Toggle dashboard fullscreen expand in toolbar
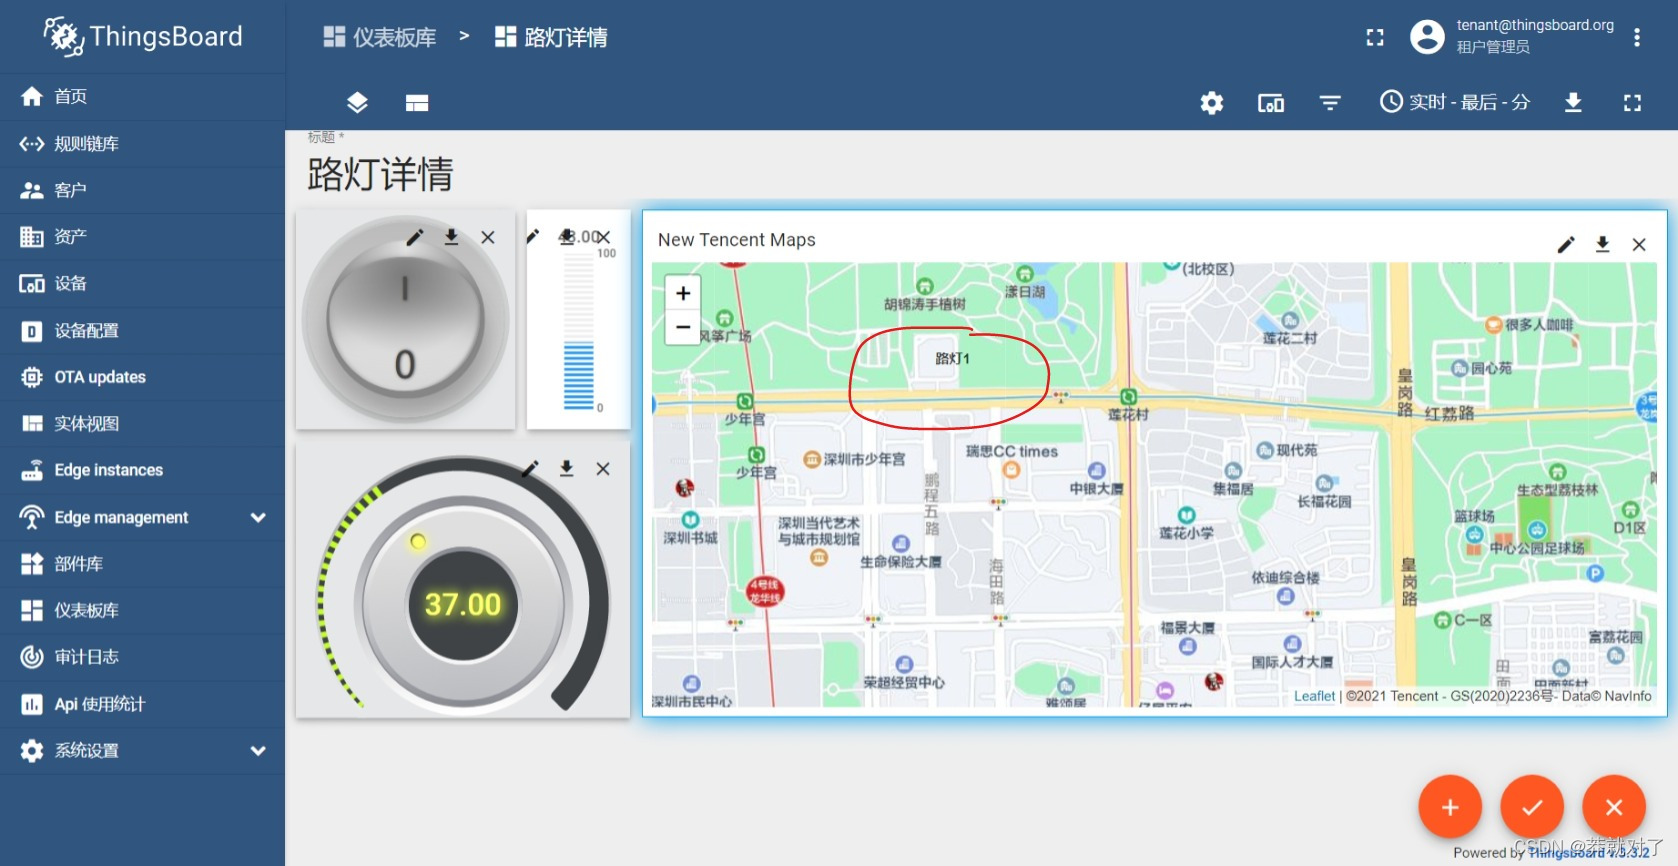Image resolution: width=1678 pixels, height=866 pixels. click(1632, 103)
